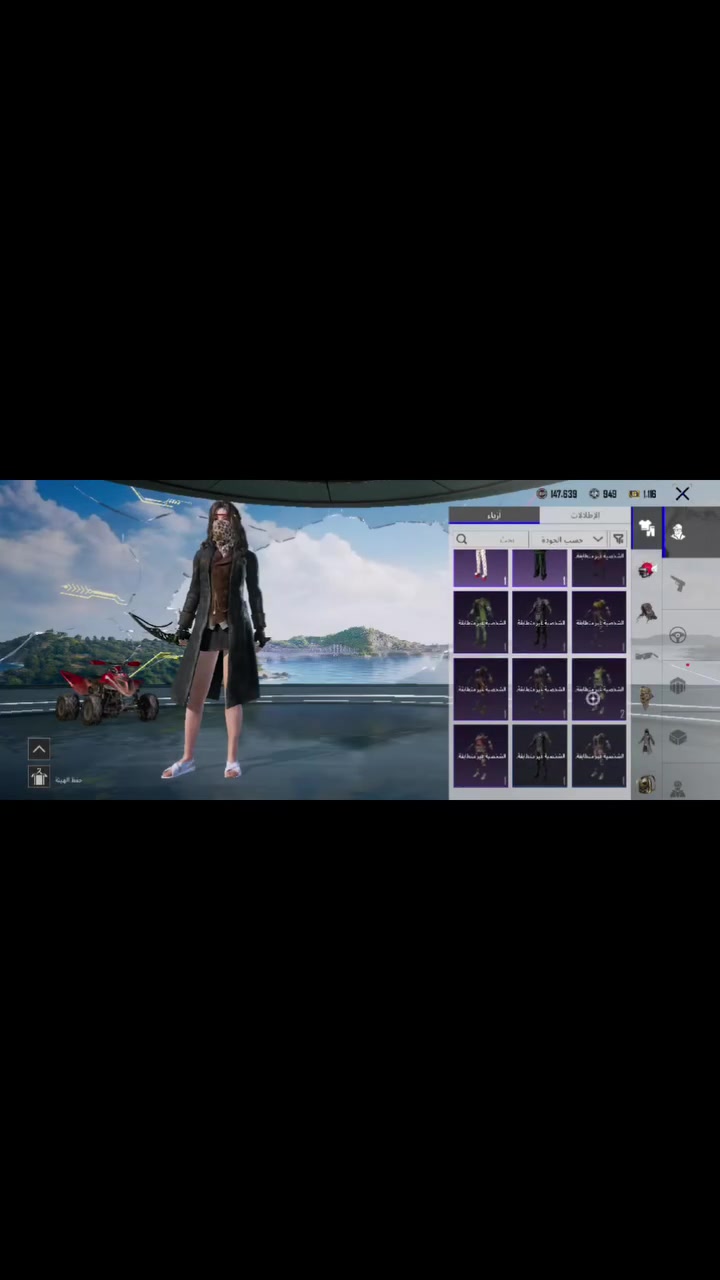Open the أزياء outfits tab

pyautogui.click(x=494, y=515)
